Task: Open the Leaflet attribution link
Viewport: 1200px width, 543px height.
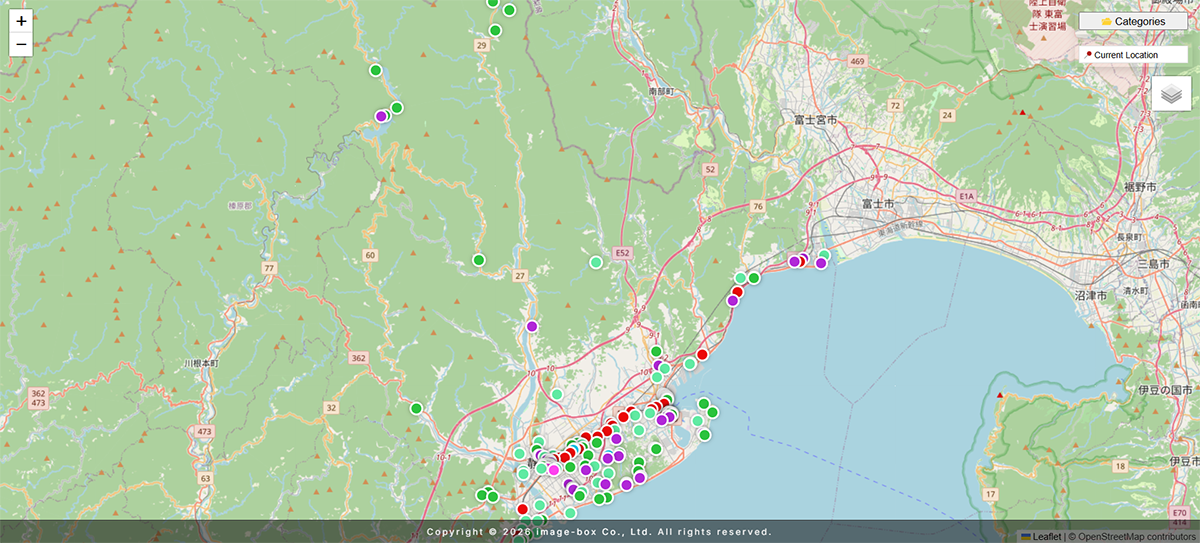Action: (1040, 536)
